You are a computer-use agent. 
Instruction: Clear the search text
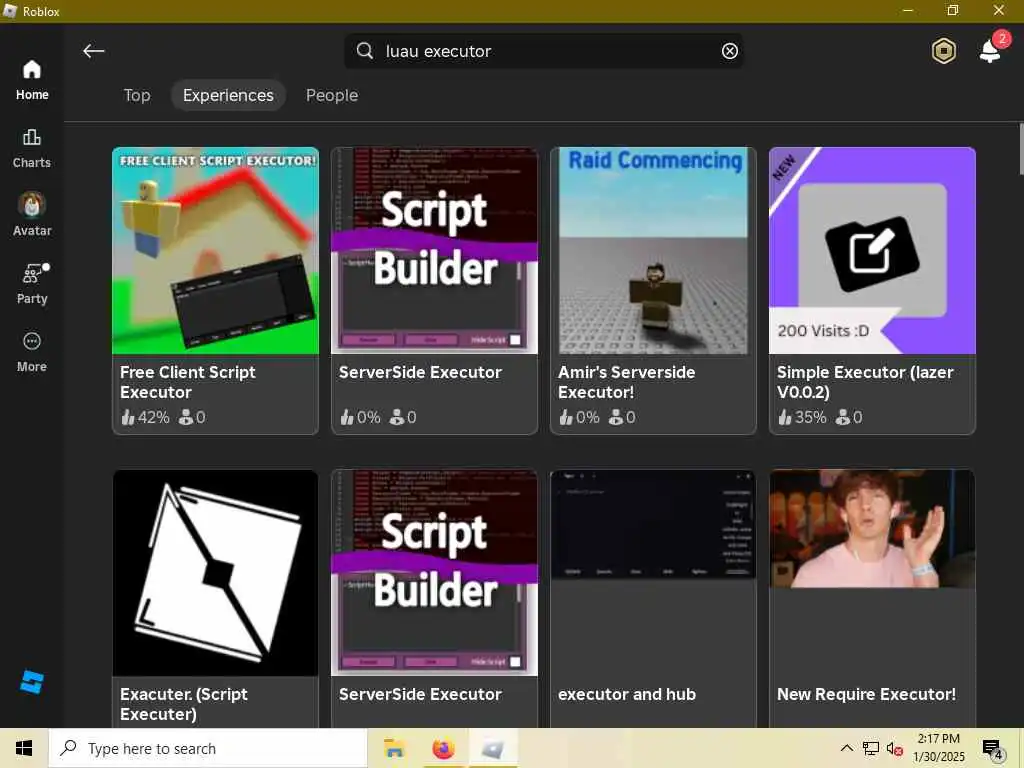click(729, 51)
